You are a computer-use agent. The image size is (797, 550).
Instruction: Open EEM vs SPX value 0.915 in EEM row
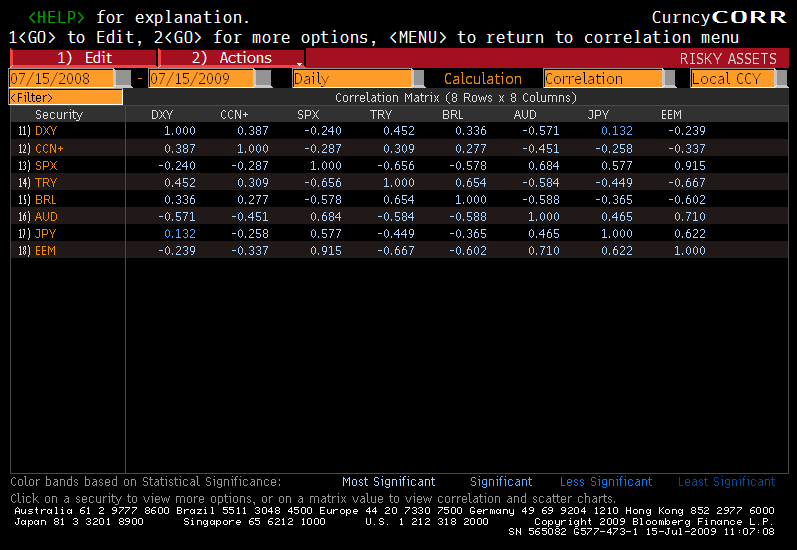point(326,251)
